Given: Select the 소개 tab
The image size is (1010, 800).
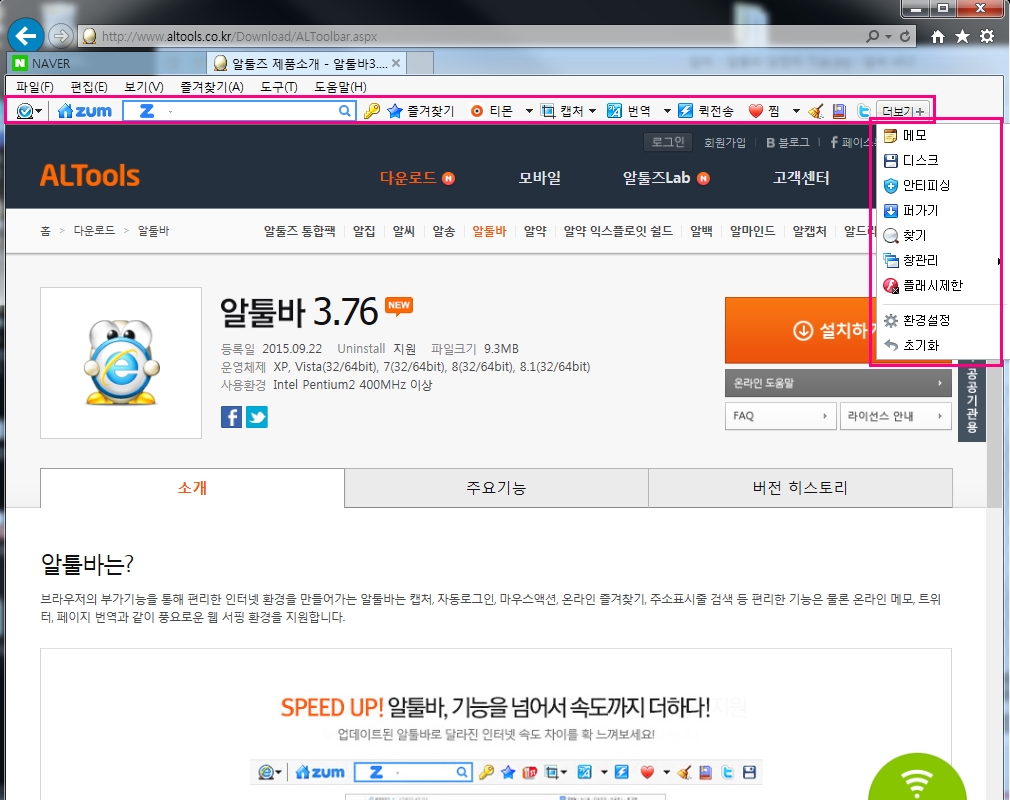Looking at the screenshot, I should point(192,488).
